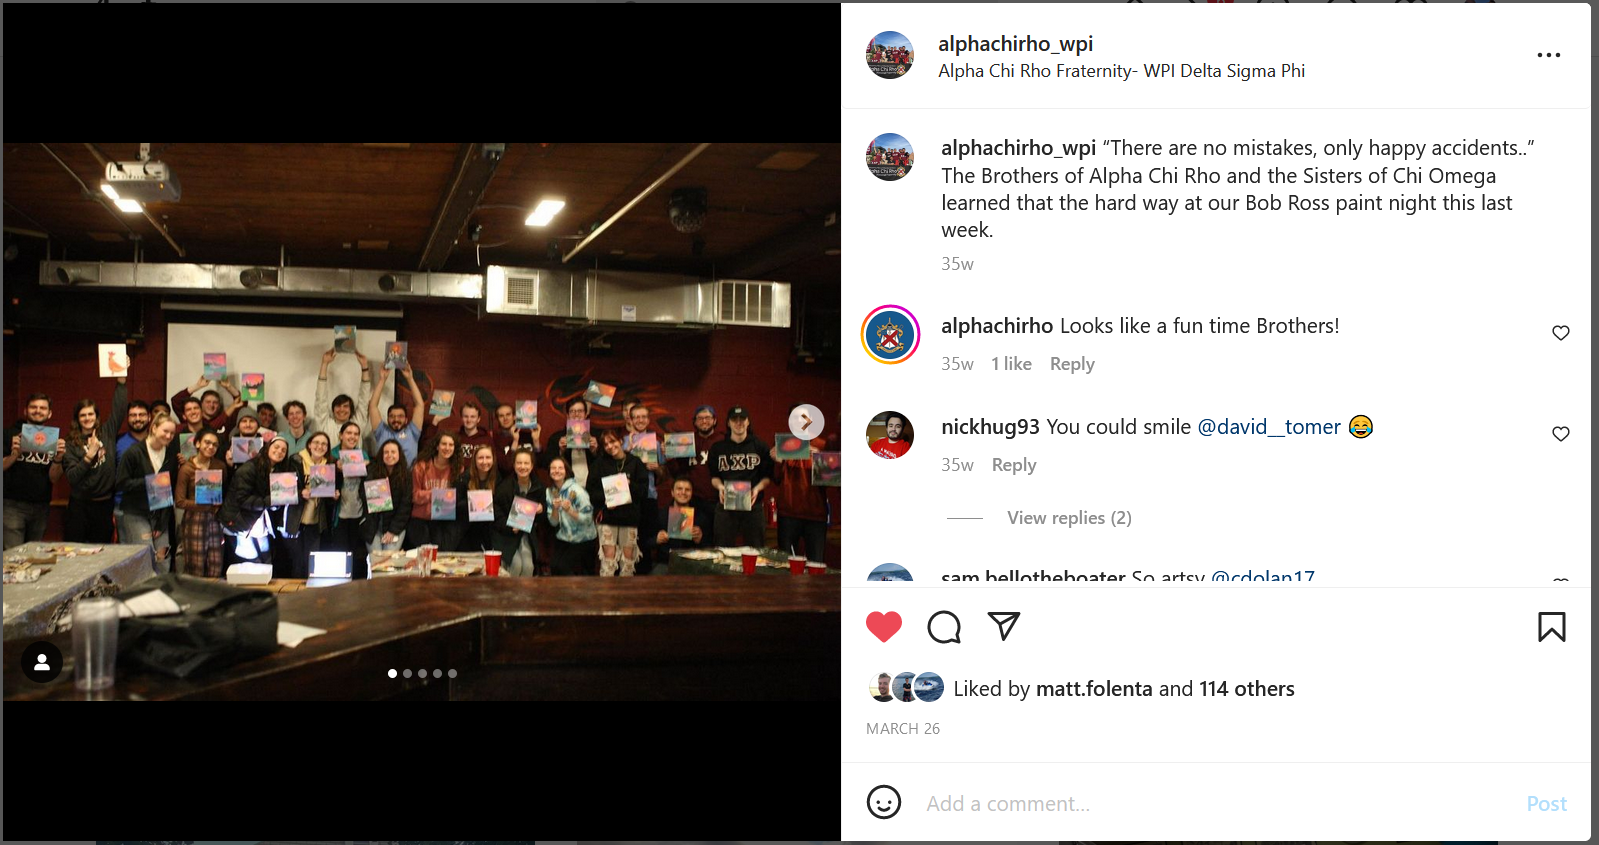Like the nickhug93 comment heart

1561,434
